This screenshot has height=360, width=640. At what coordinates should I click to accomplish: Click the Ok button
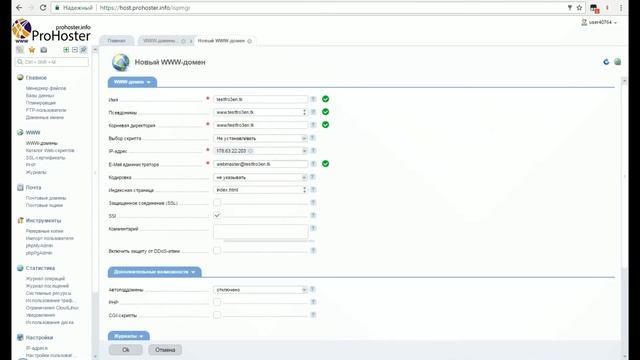(x=126, y=350)
